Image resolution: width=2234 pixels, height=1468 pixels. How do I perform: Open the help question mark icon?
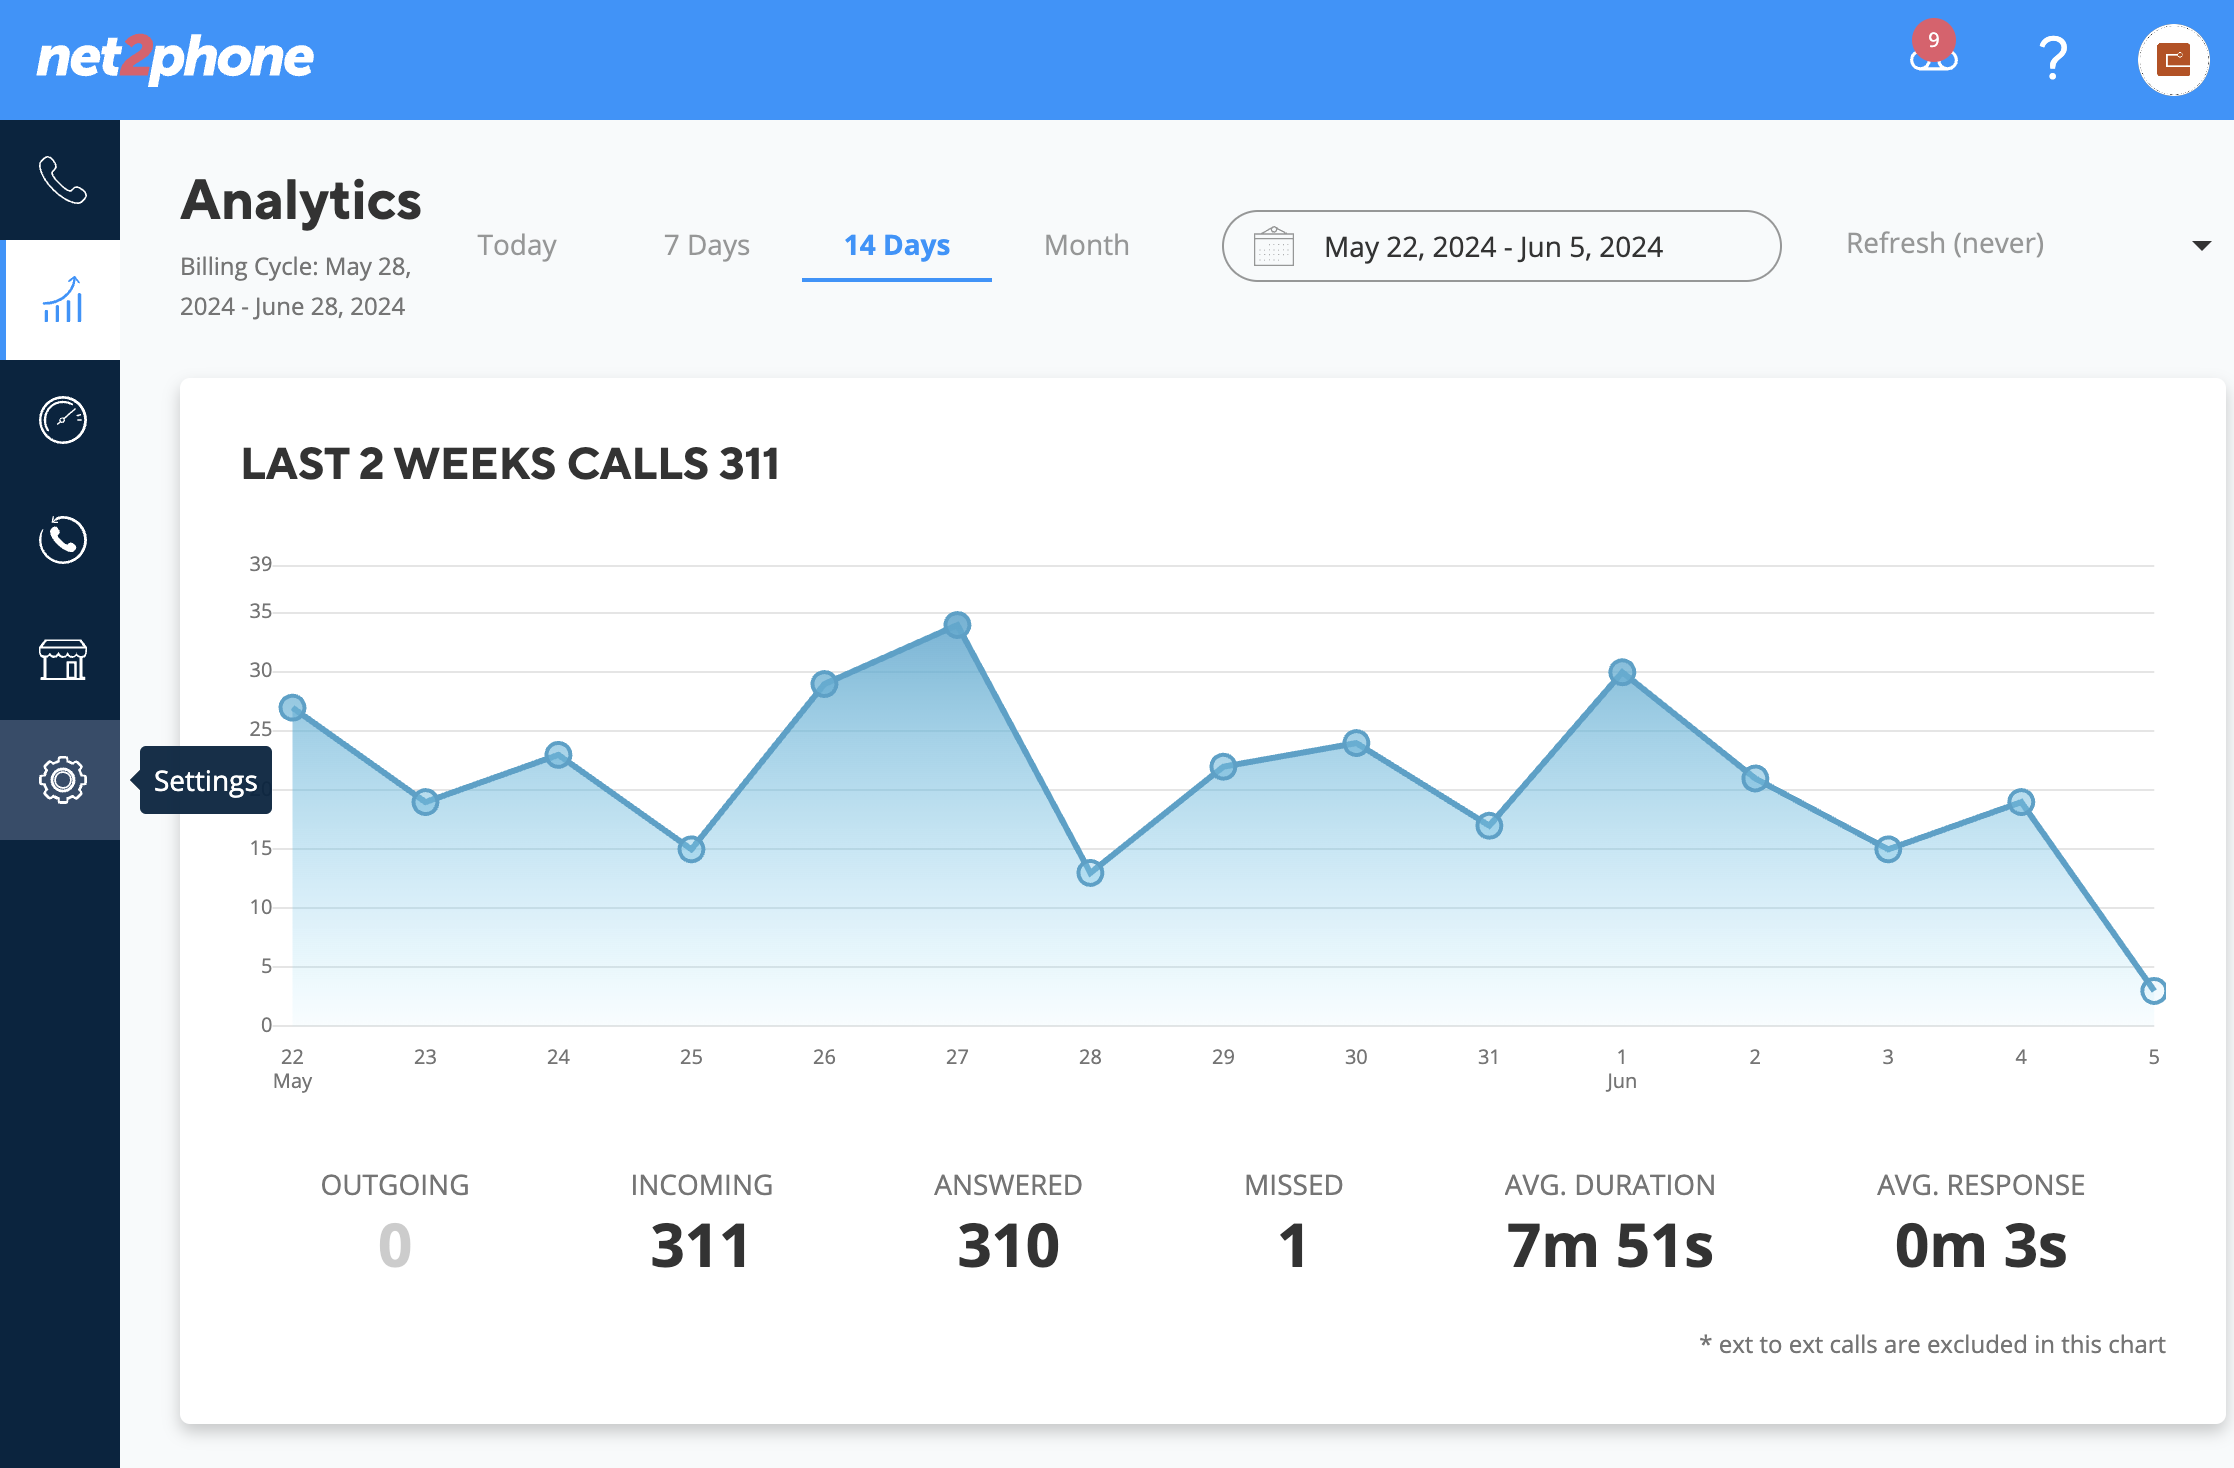[x=2053, y=58]
